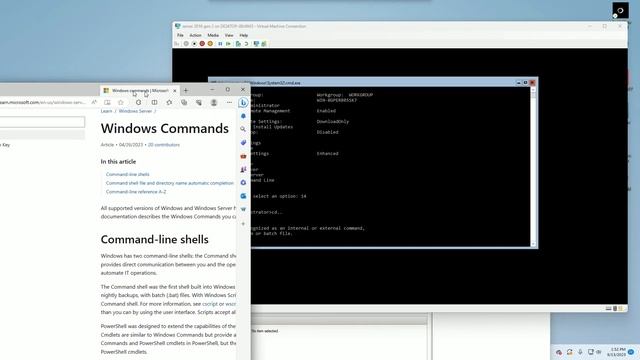
Task: Open Command shell file and directory completion link
Action: tap(170, 183)
